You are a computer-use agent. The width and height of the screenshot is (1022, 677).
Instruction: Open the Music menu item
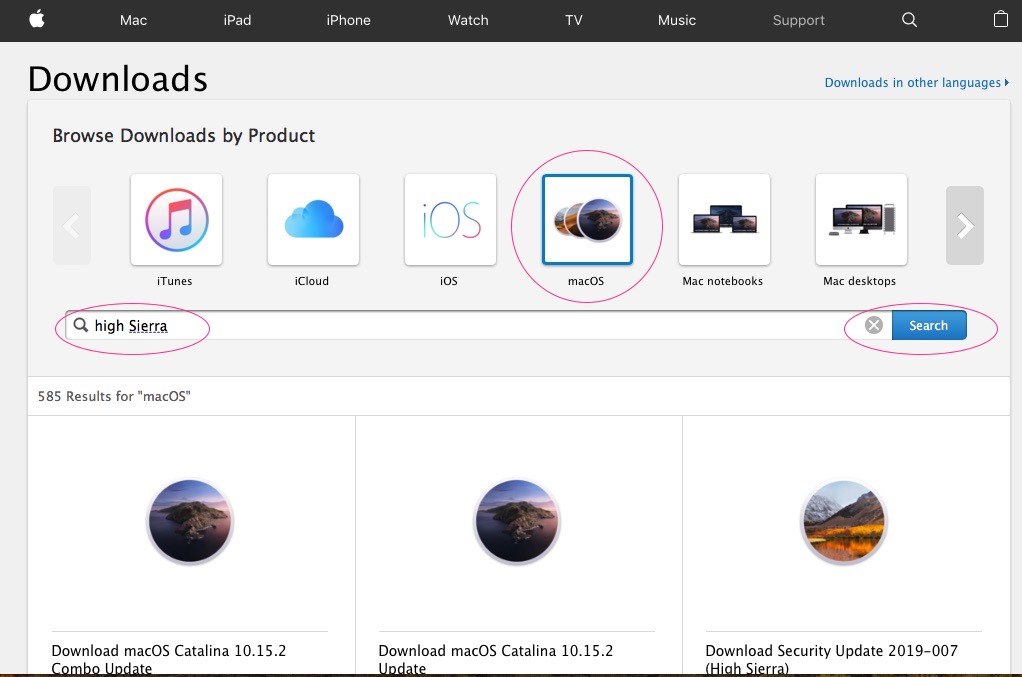coord(677,20)
